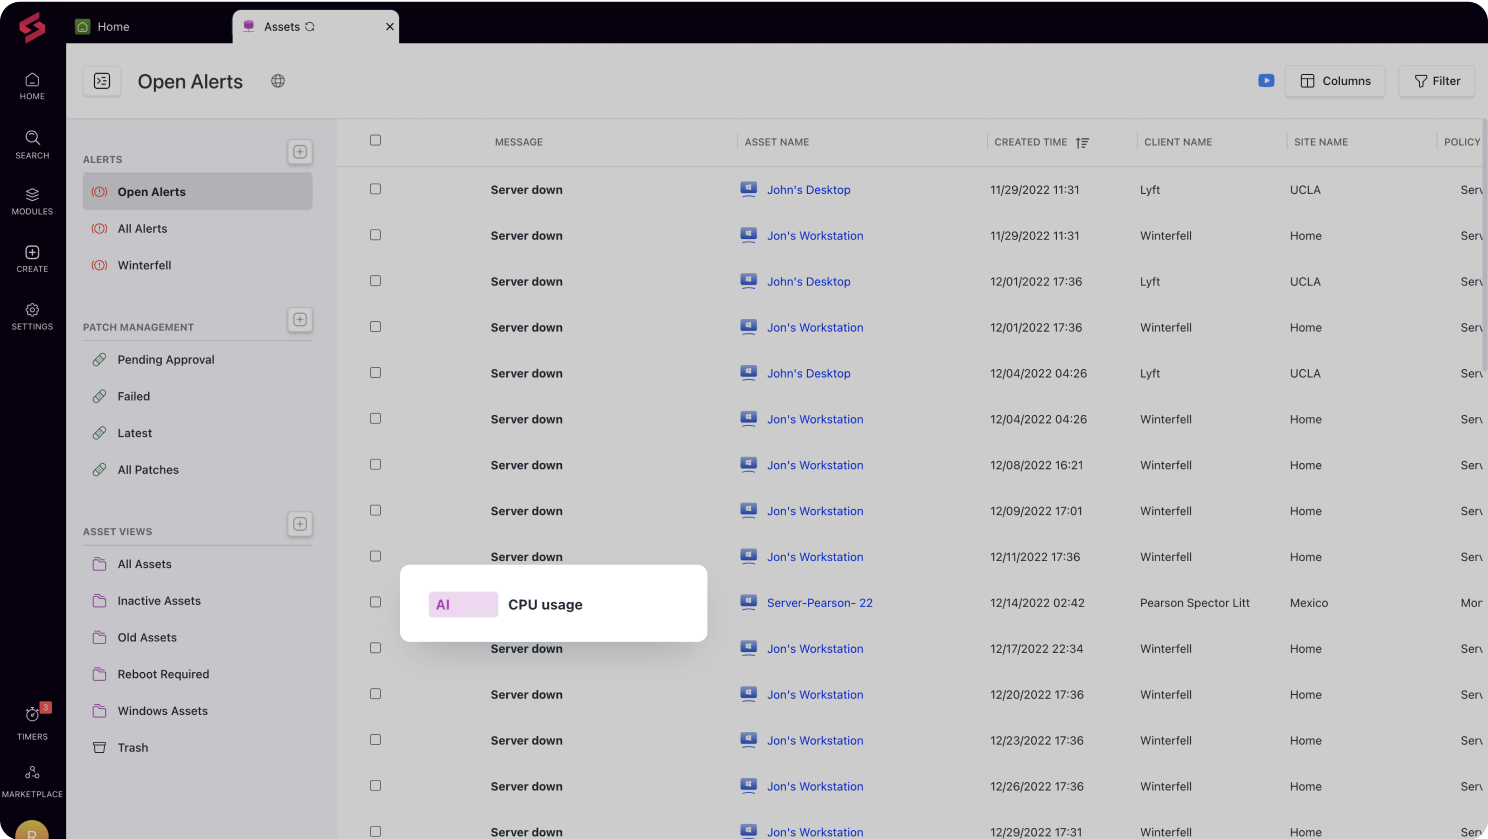The width and height of the screenshot is (1488, 839).
Task: Switch to the Home tab
Action: 110,27
